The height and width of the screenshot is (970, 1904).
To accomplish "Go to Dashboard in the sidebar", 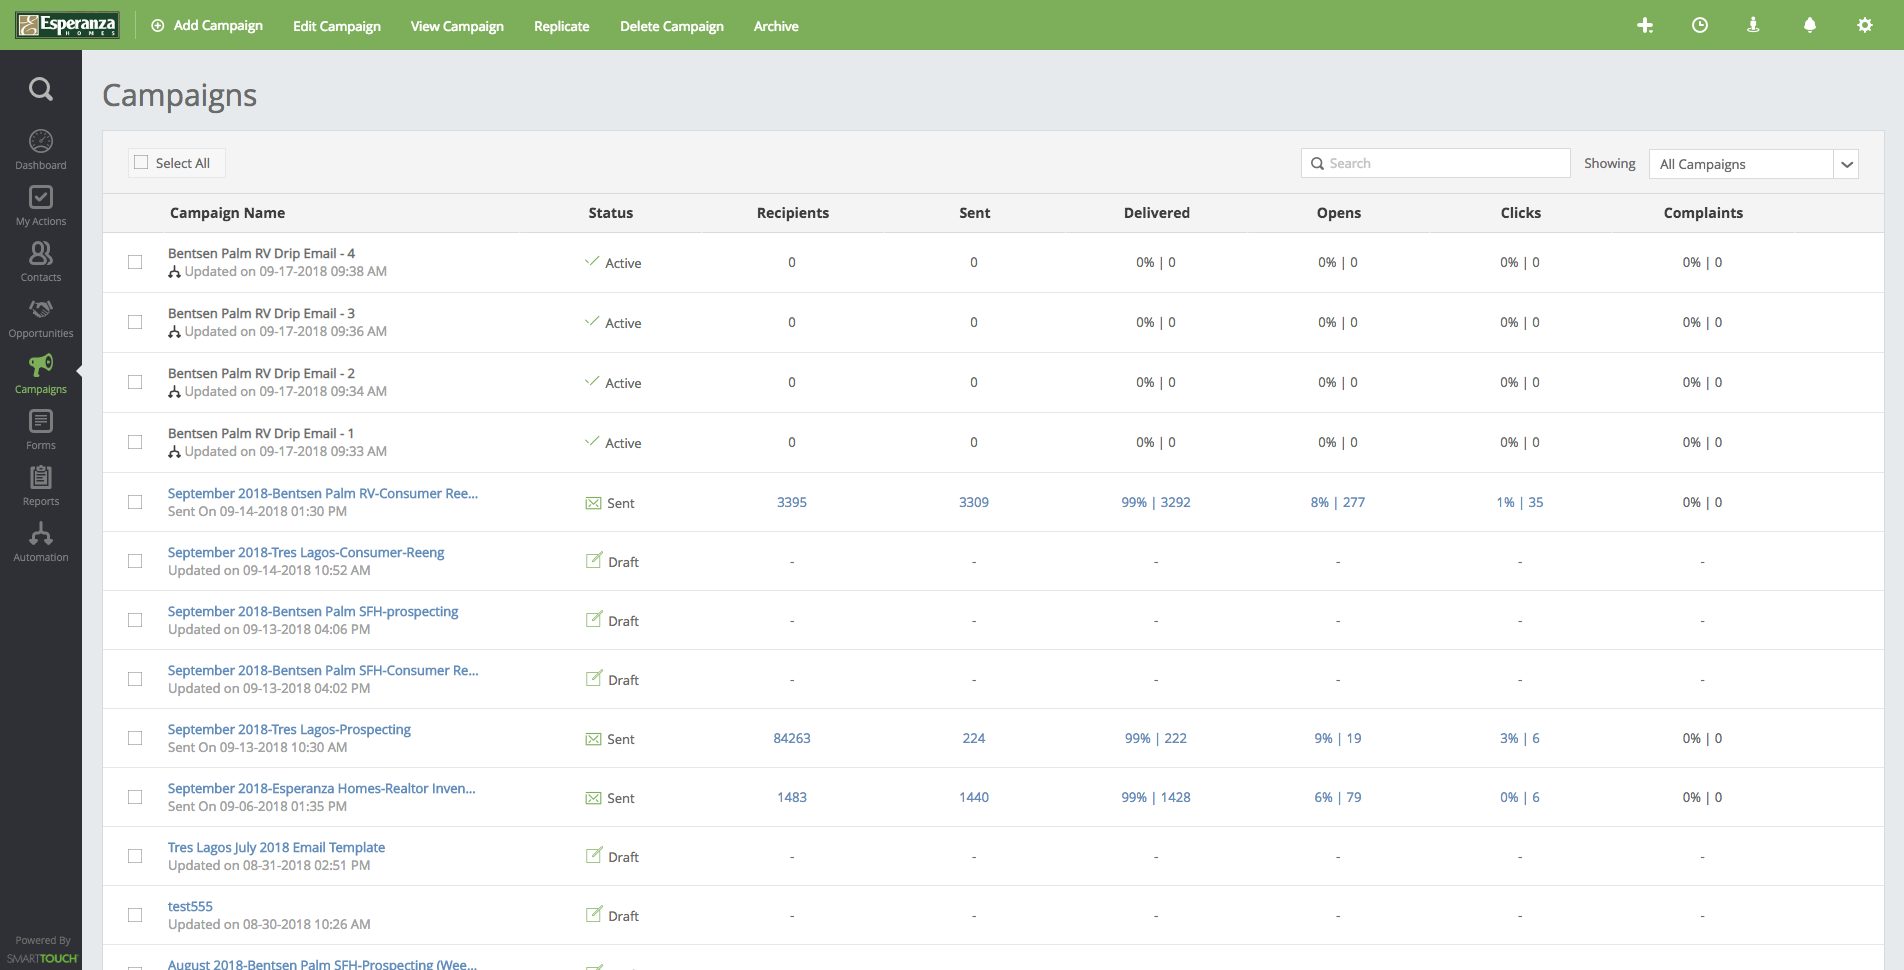I will 41,149.
